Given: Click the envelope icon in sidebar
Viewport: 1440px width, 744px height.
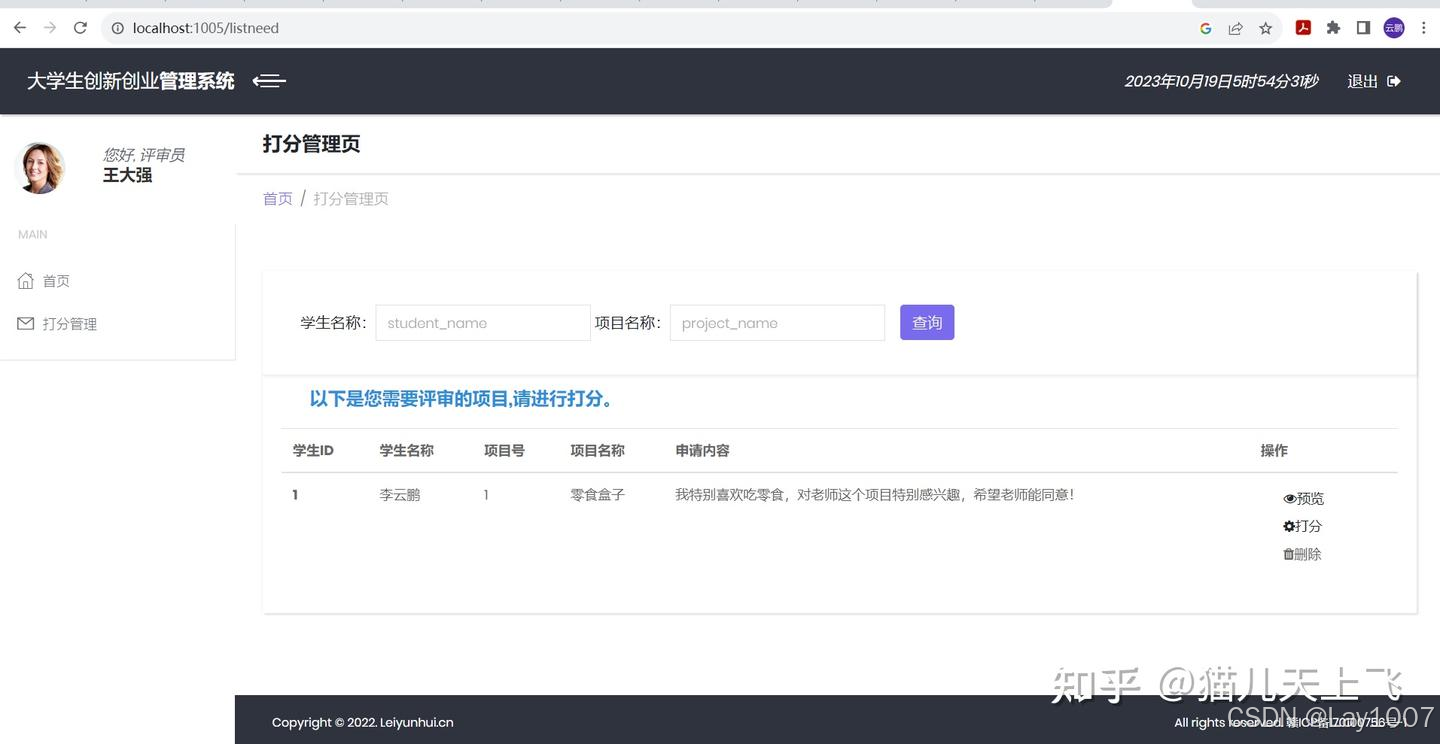Looking at the screenshot, I should point(26,324).
